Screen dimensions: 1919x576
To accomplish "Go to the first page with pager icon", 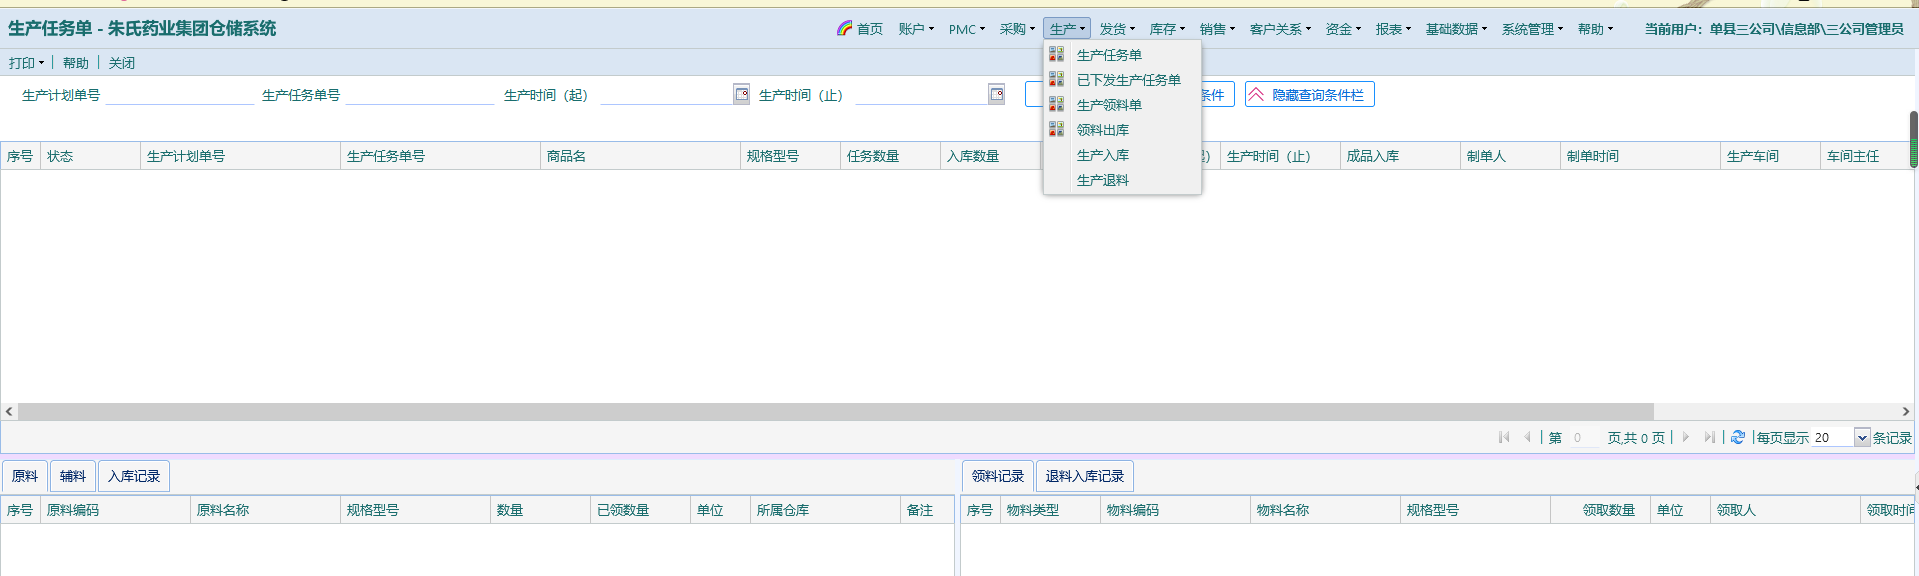I will click(1504, 437).
